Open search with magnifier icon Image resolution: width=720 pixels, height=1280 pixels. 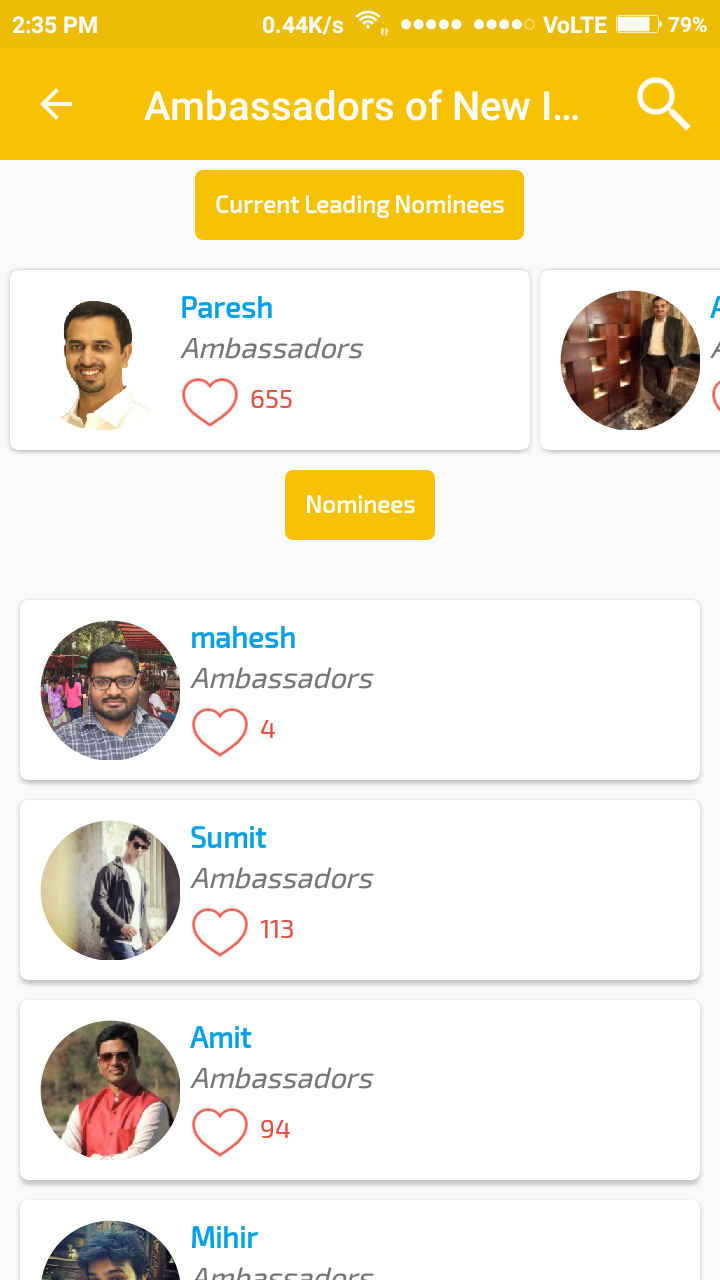tap(663, 104)
